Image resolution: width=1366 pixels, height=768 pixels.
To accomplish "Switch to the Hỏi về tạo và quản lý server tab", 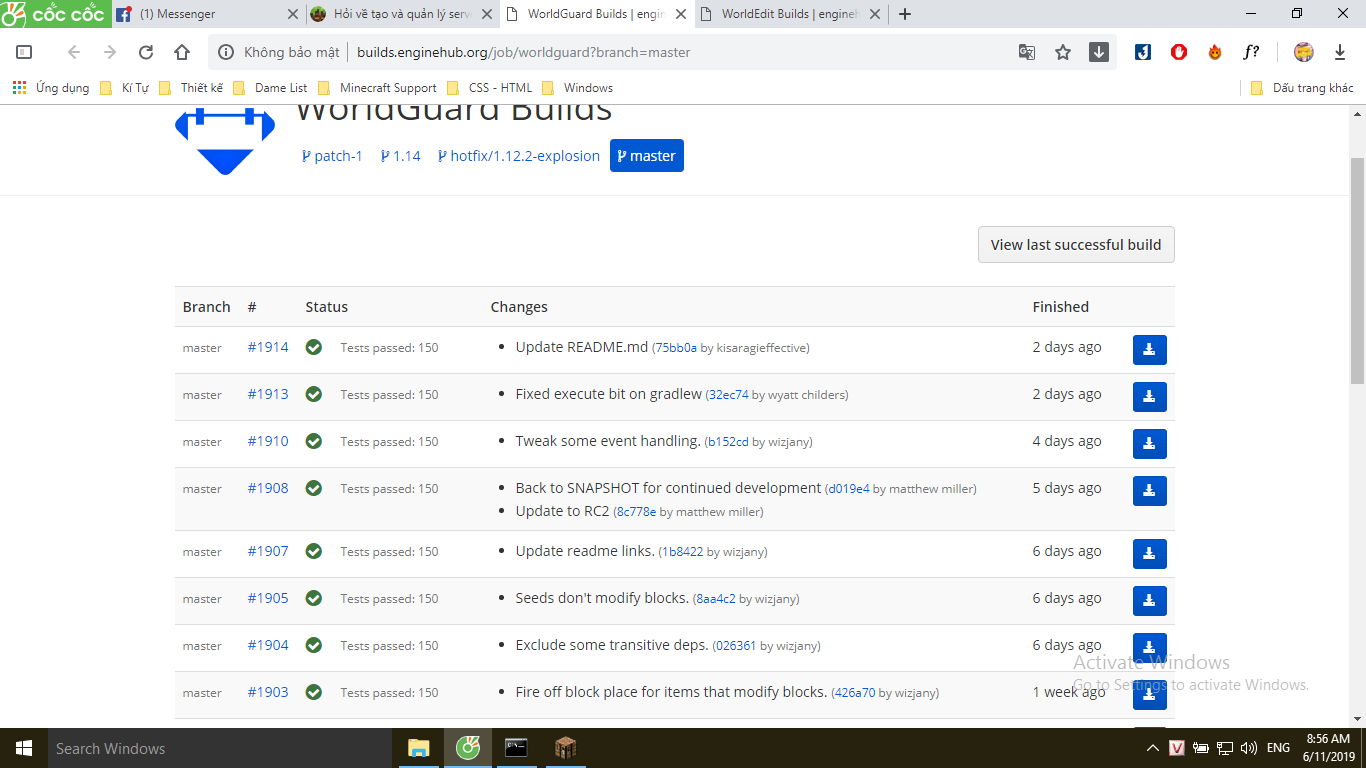I will click(x=401, y=14).
